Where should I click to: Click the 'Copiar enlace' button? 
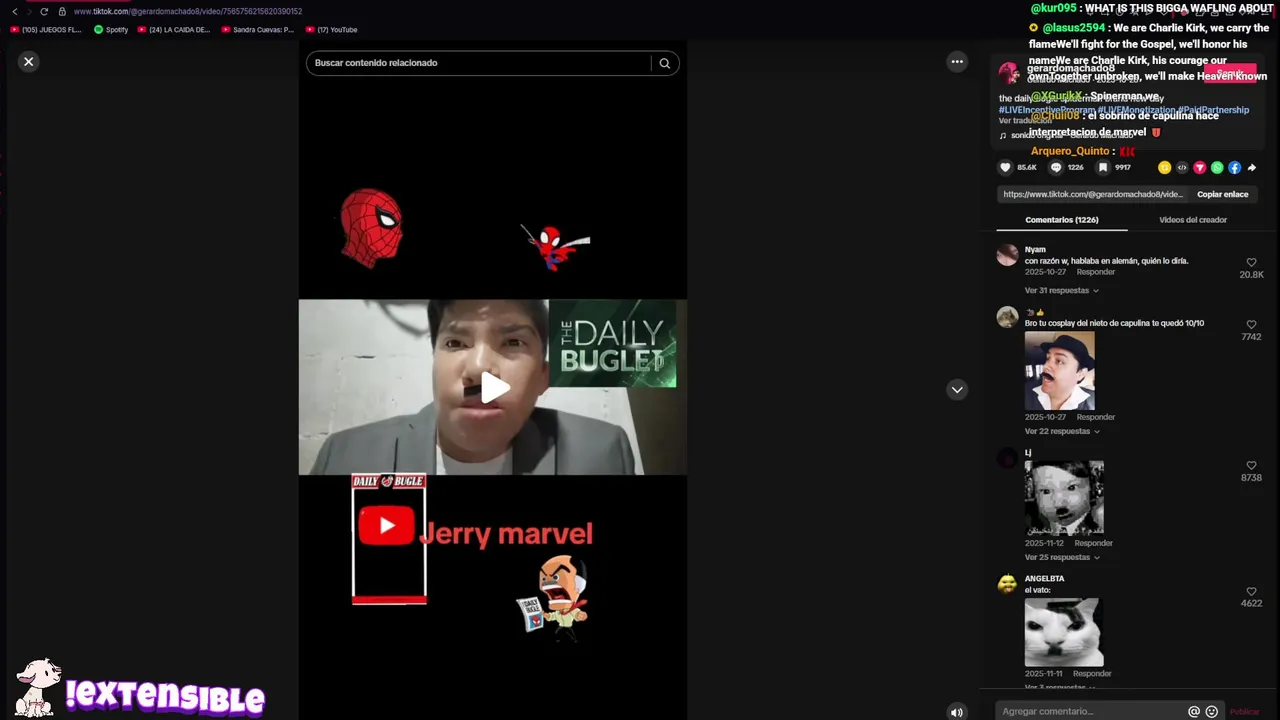point(1222,194)
